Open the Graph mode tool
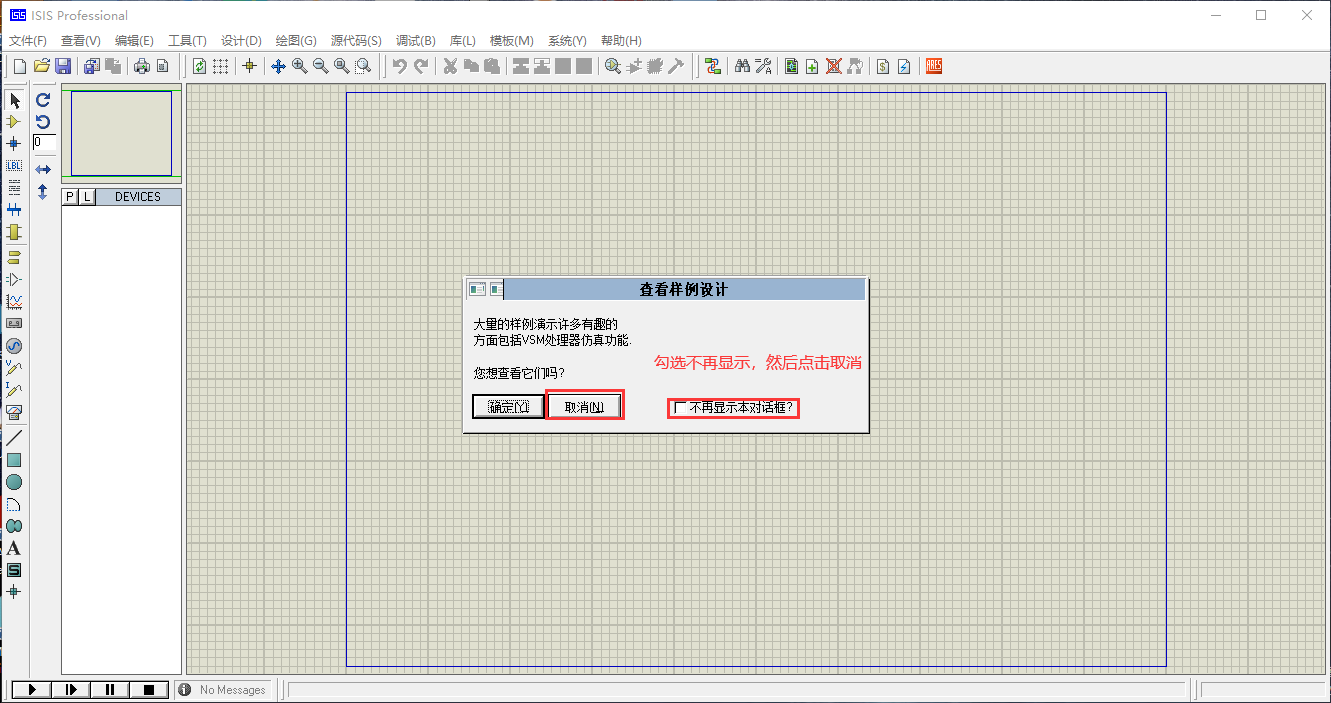 (14, 301)
